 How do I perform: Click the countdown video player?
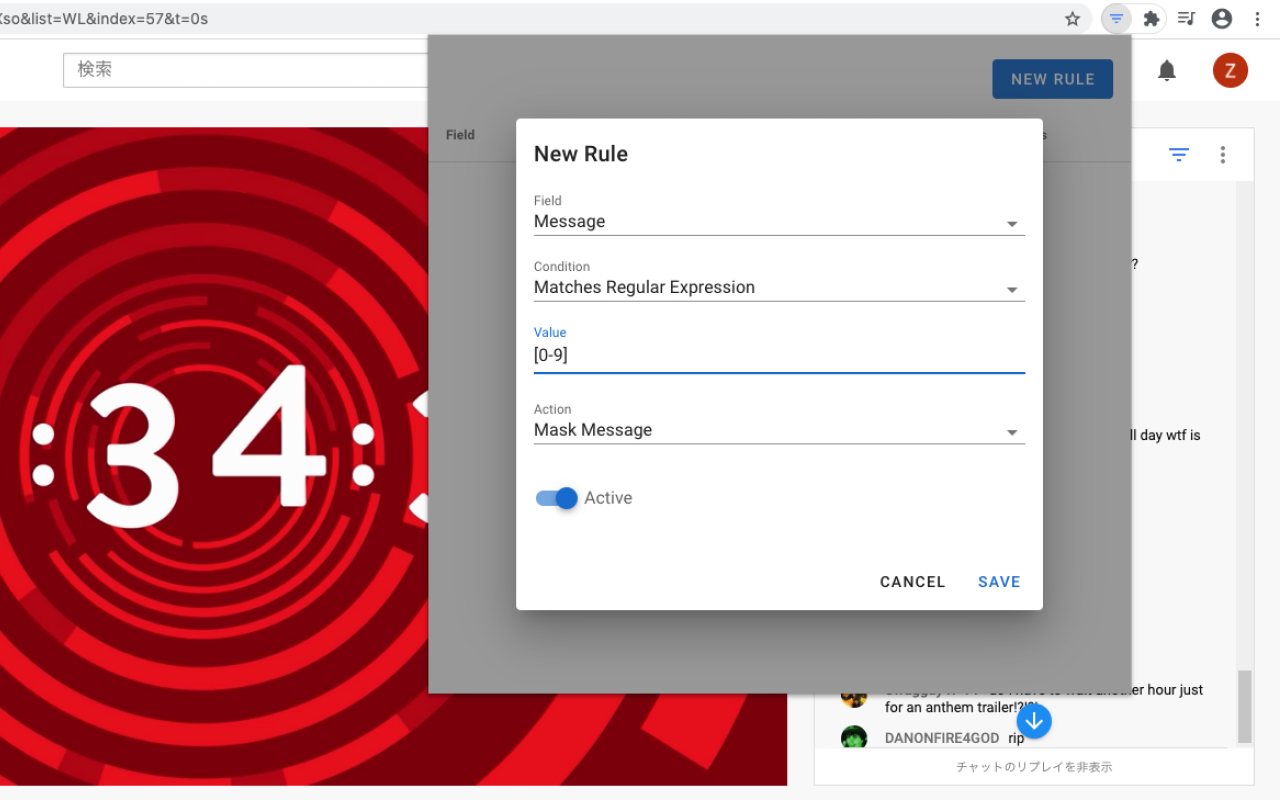click(393, 456)
